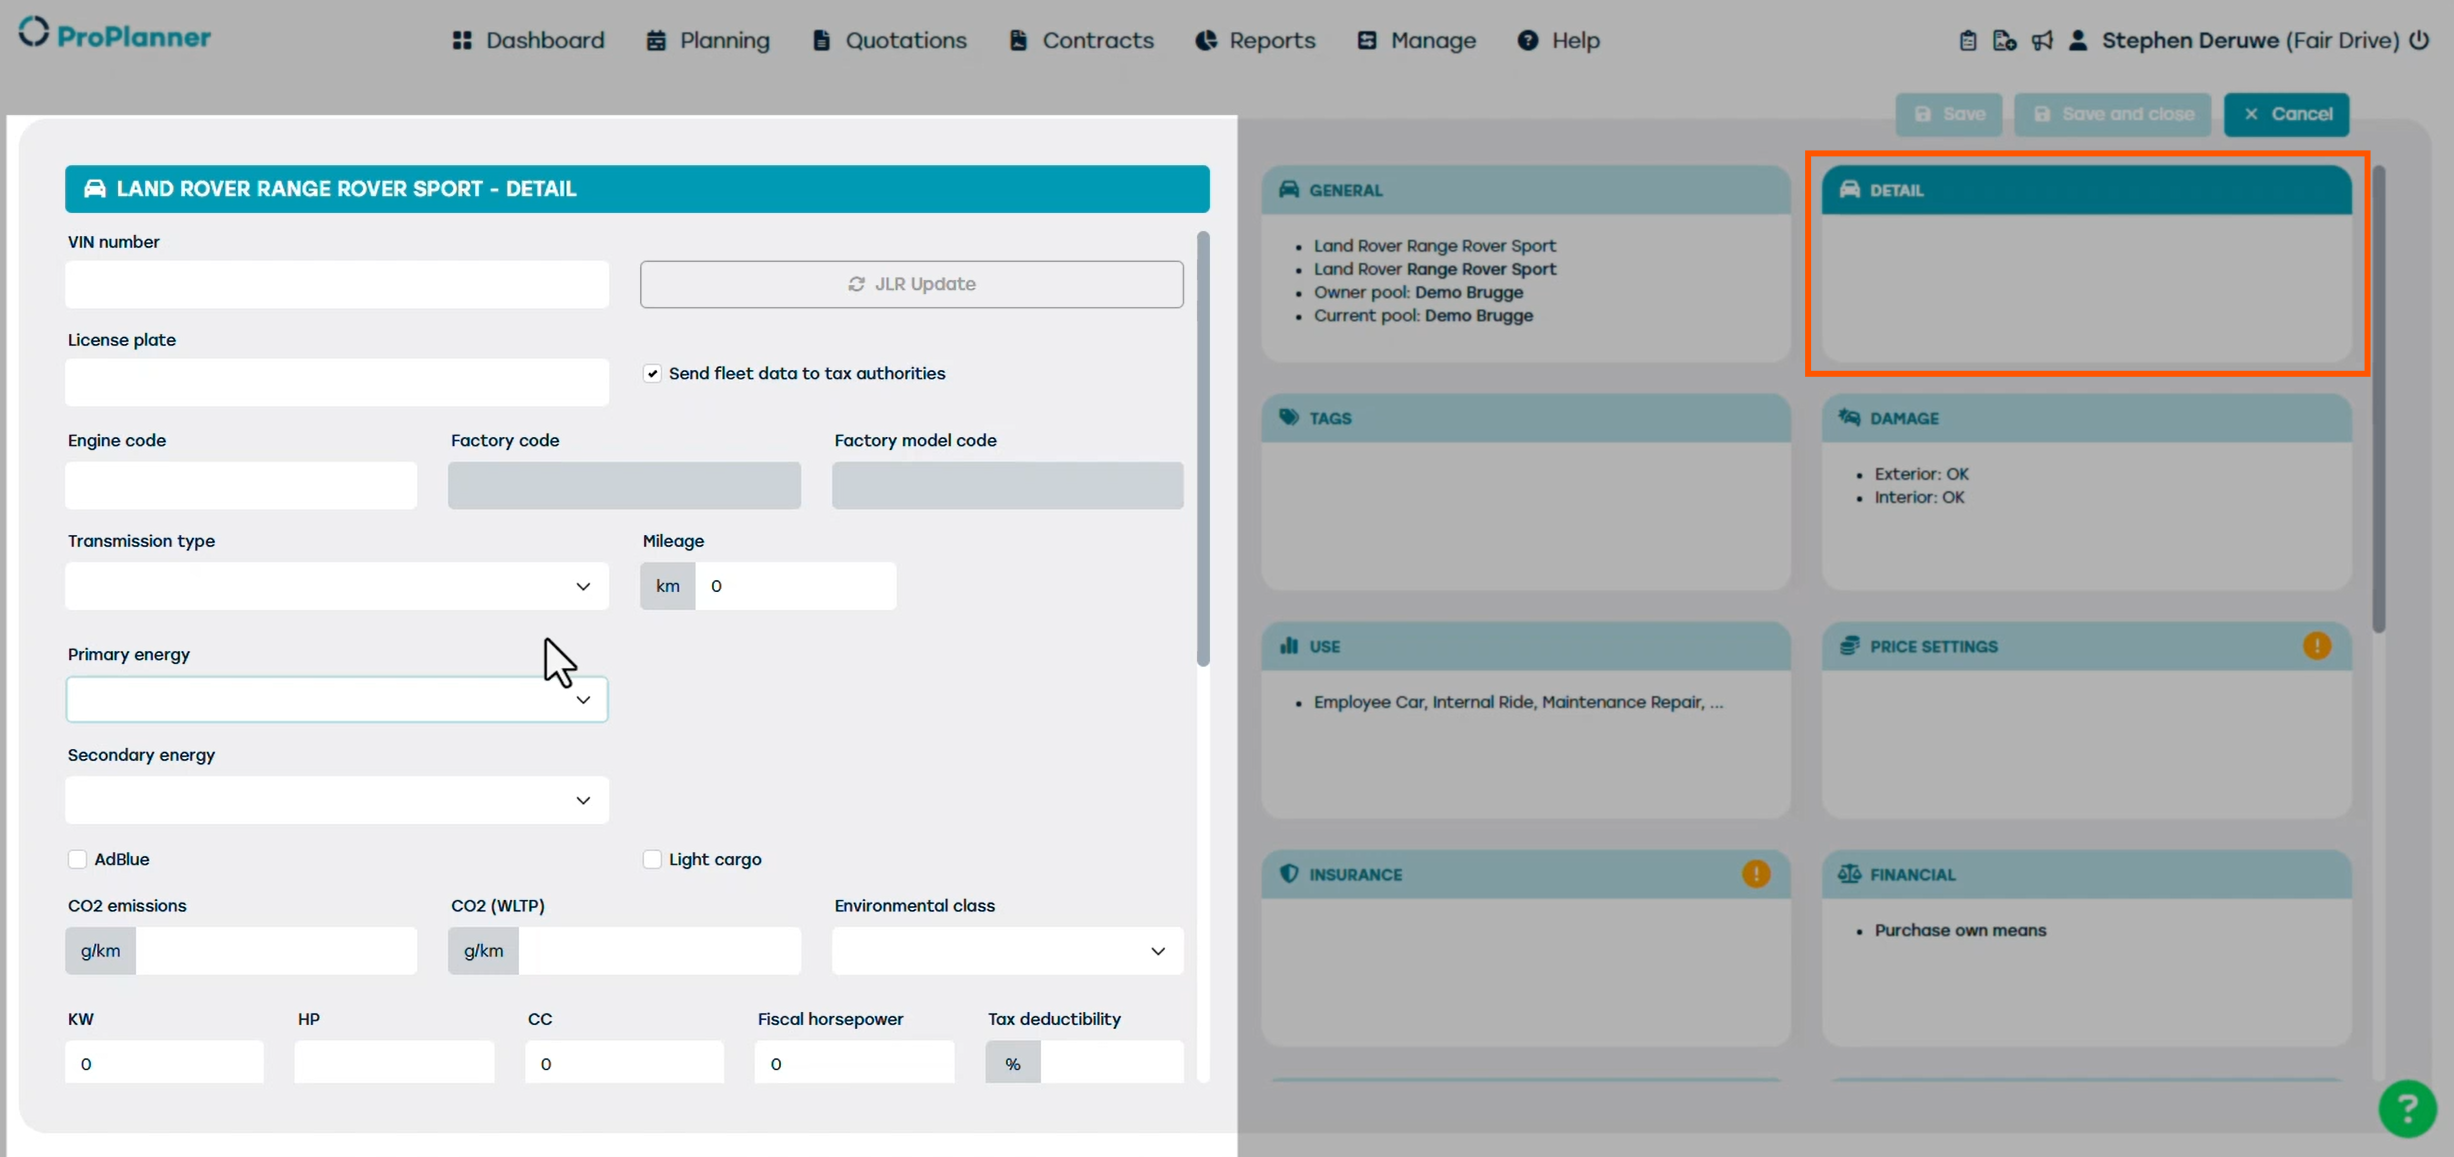Go to the Contracts menu
The width and height of the screenshot is (2454, 1157).
tap(1081, 41)
